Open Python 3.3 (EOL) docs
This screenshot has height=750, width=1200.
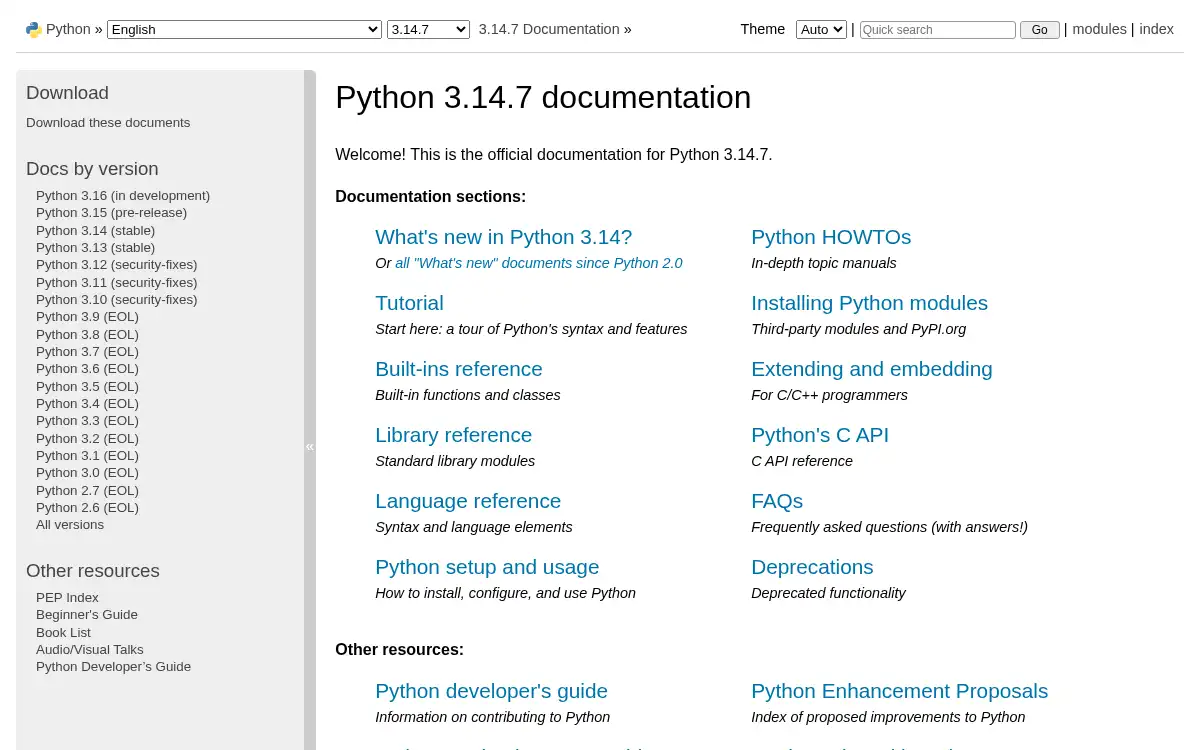(87, 421)
